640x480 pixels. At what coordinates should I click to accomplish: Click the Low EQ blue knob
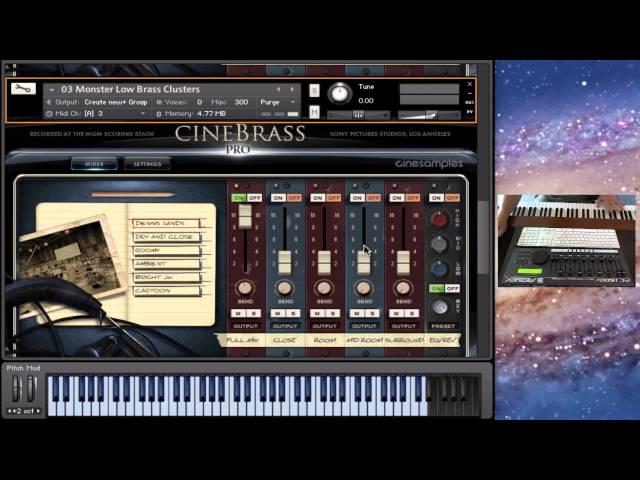coord(439,268)
